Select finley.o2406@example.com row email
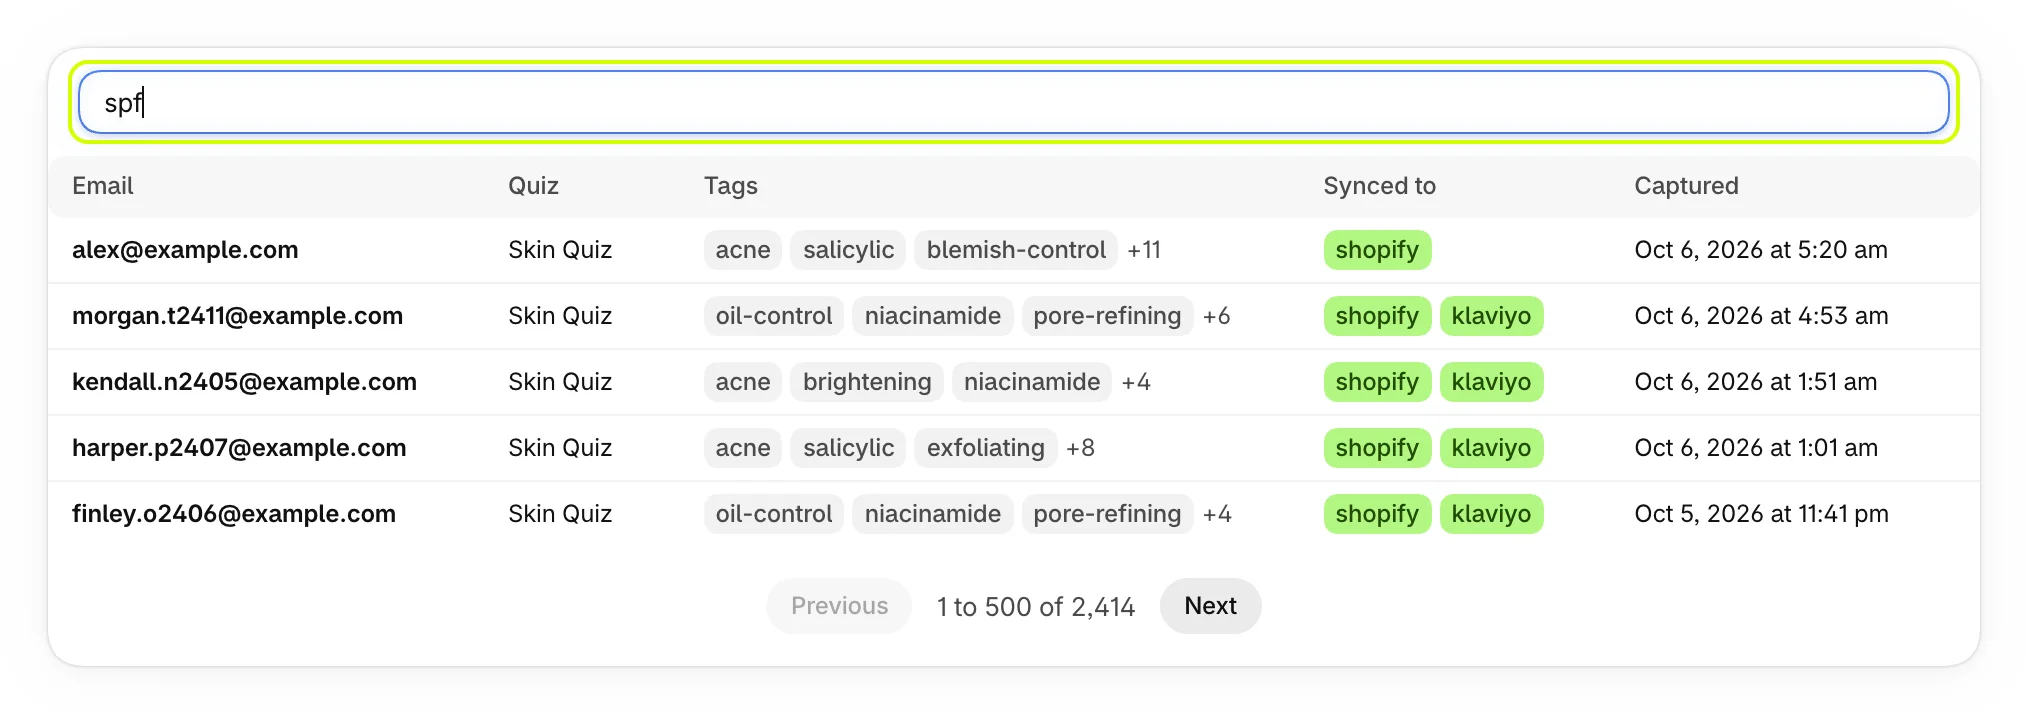 234,514
